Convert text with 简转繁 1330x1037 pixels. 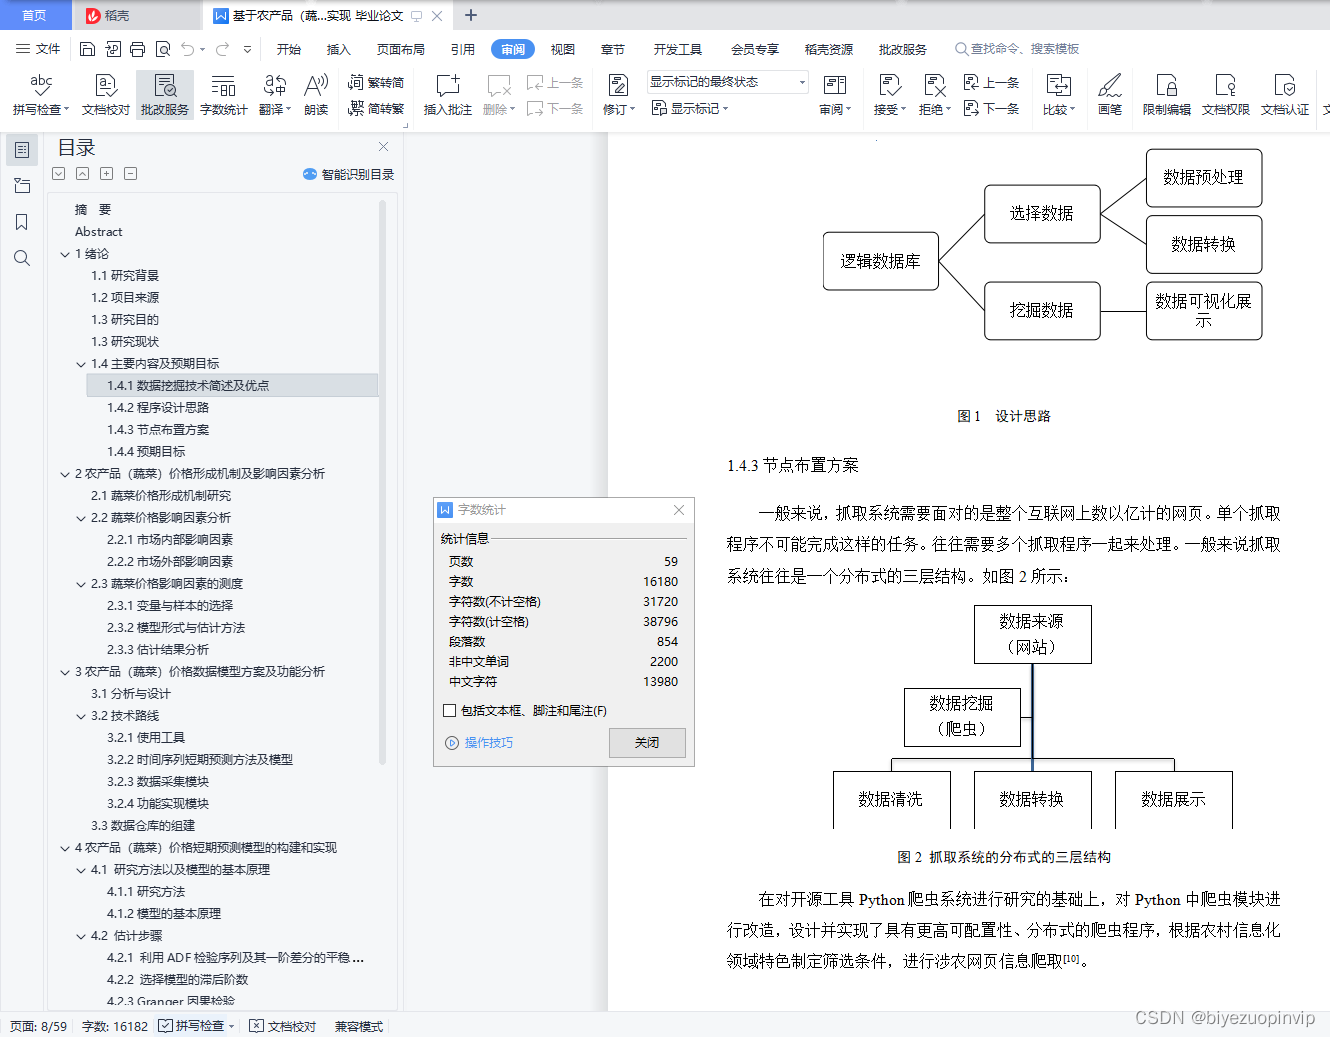coord(376,108)
